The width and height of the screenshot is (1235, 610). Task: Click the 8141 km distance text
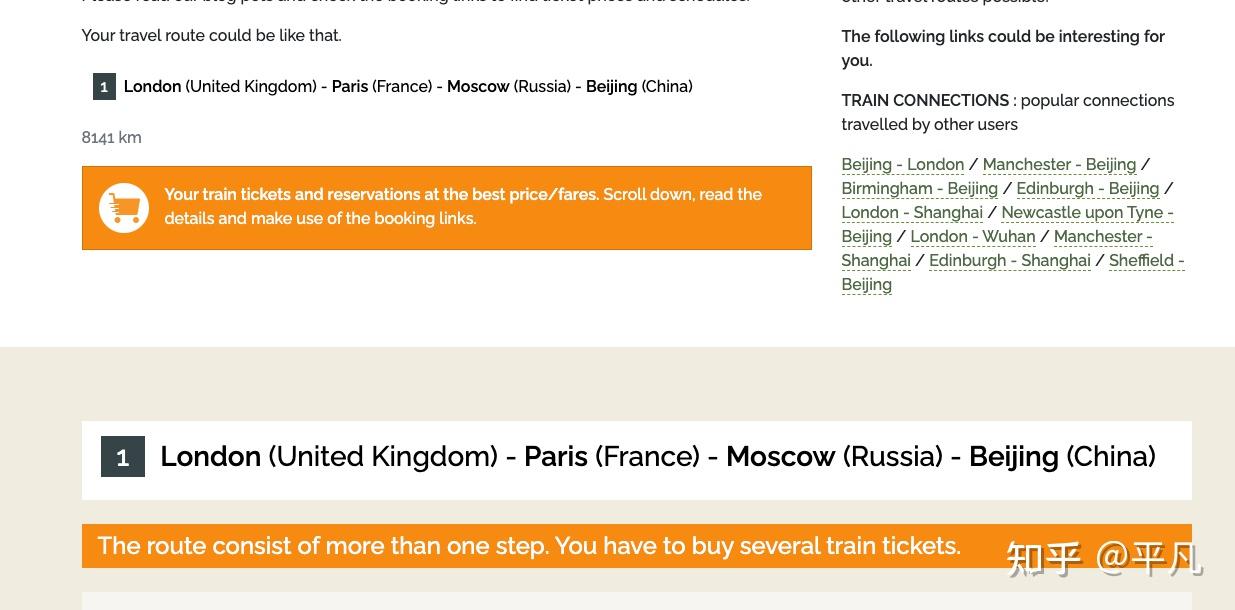(x=111, y=138)
